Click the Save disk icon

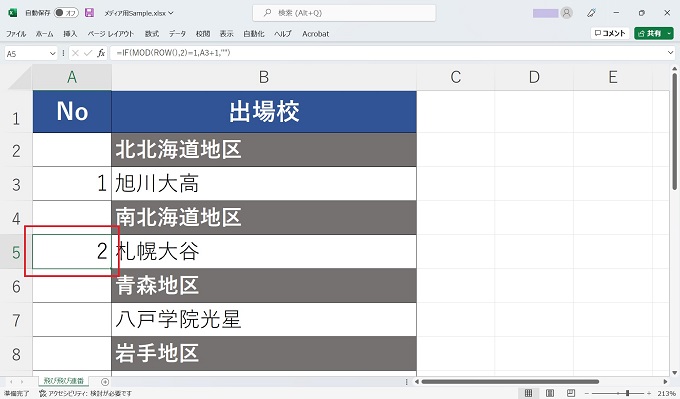pos(89,13)
